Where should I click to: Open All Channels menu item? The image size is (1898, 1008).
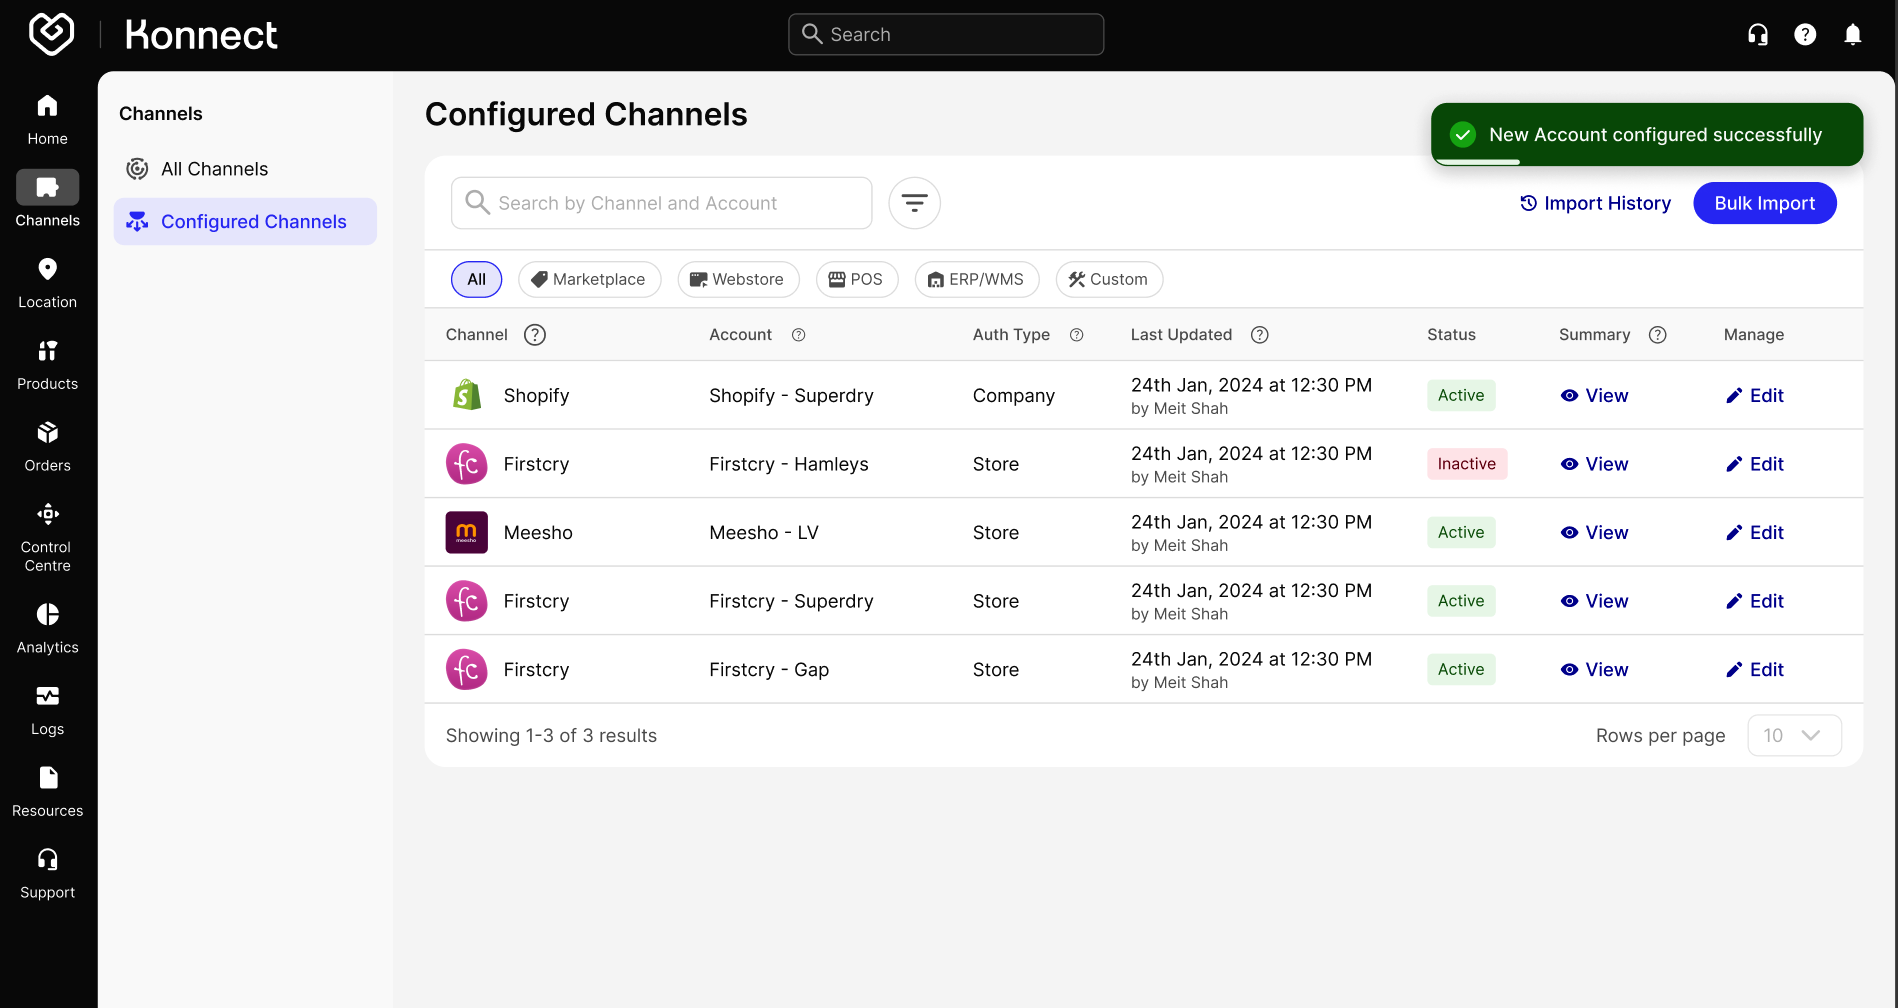click(245, 169)
